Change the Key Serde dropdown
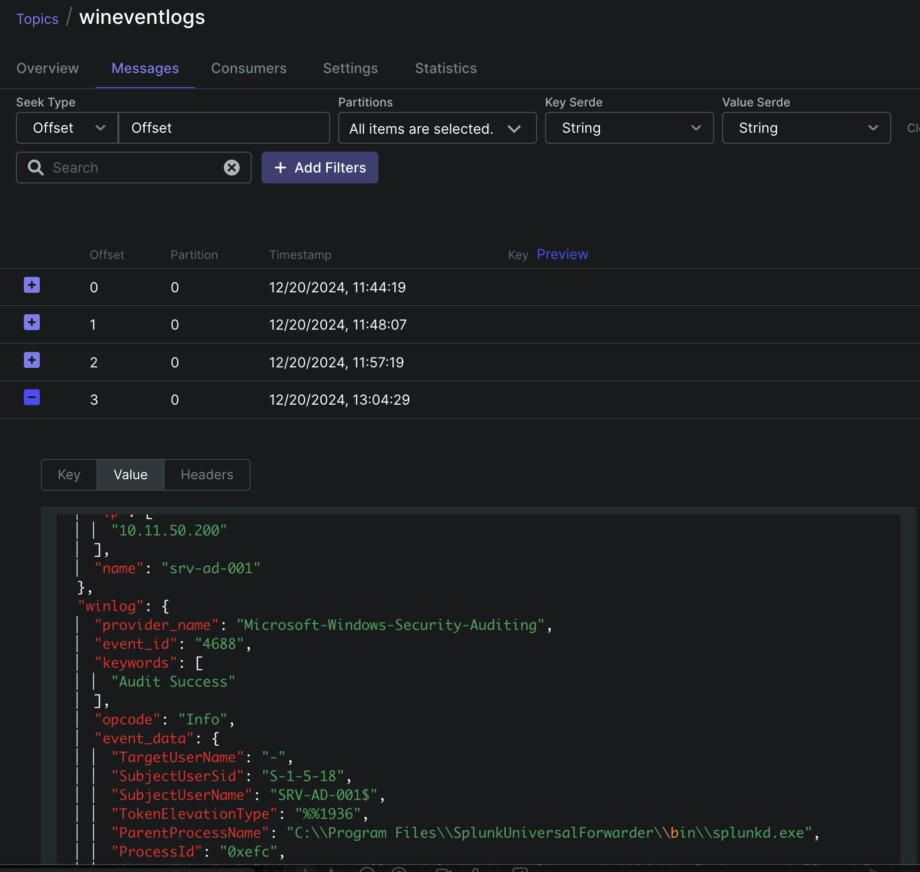This screenshot has height=872, width=920. 629,128
